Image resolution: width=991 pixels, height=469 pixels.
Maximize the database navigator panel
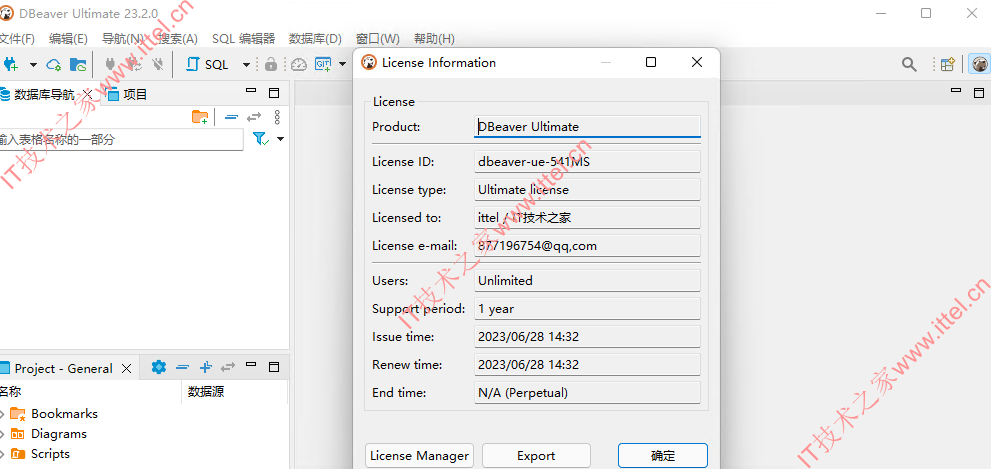pyautogui.click(x=274, y=93)
